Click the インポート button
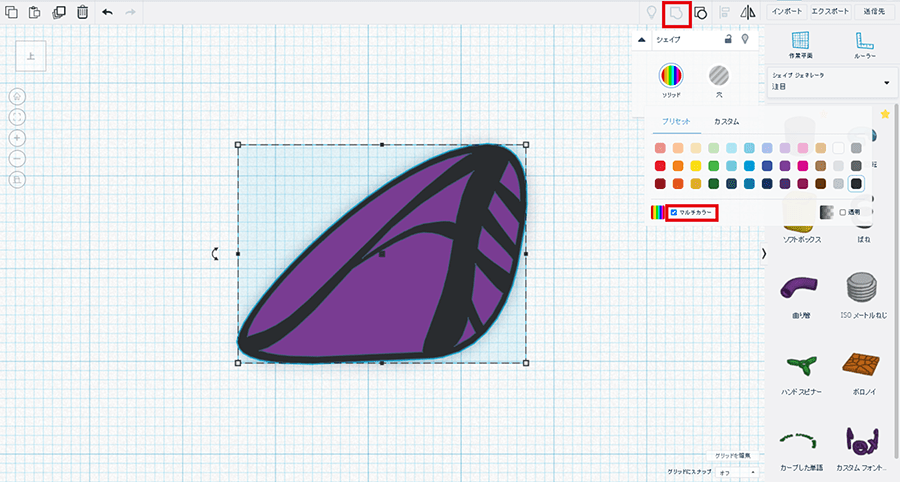Screen dimensions: 900x482 [786, 11]
